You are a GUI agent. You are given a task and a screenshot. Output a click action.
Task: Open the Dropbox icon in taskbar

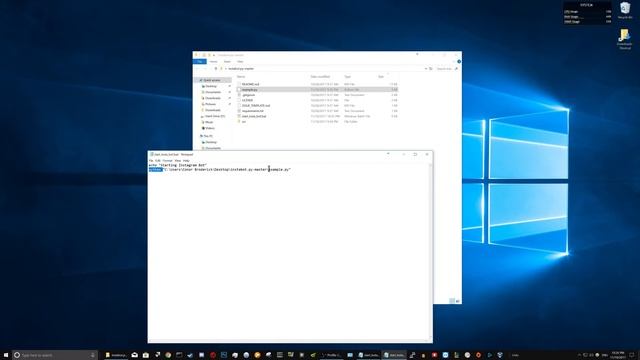(500, 355)
